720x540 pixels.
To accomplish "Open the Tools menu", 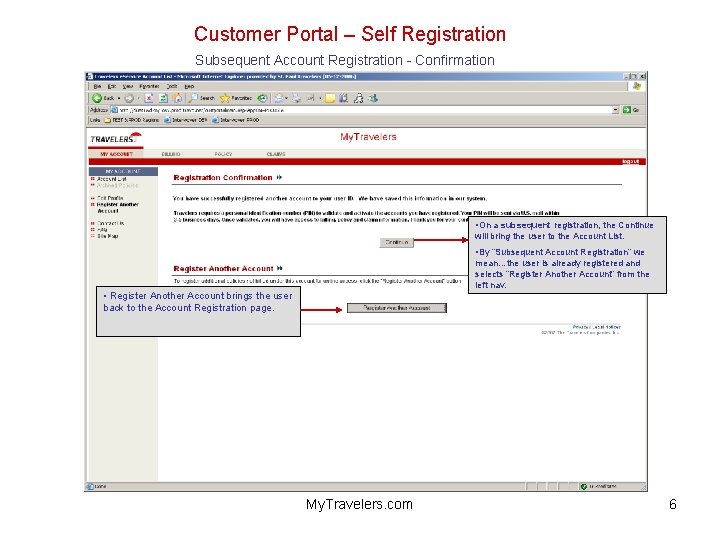I will point(172,86).
